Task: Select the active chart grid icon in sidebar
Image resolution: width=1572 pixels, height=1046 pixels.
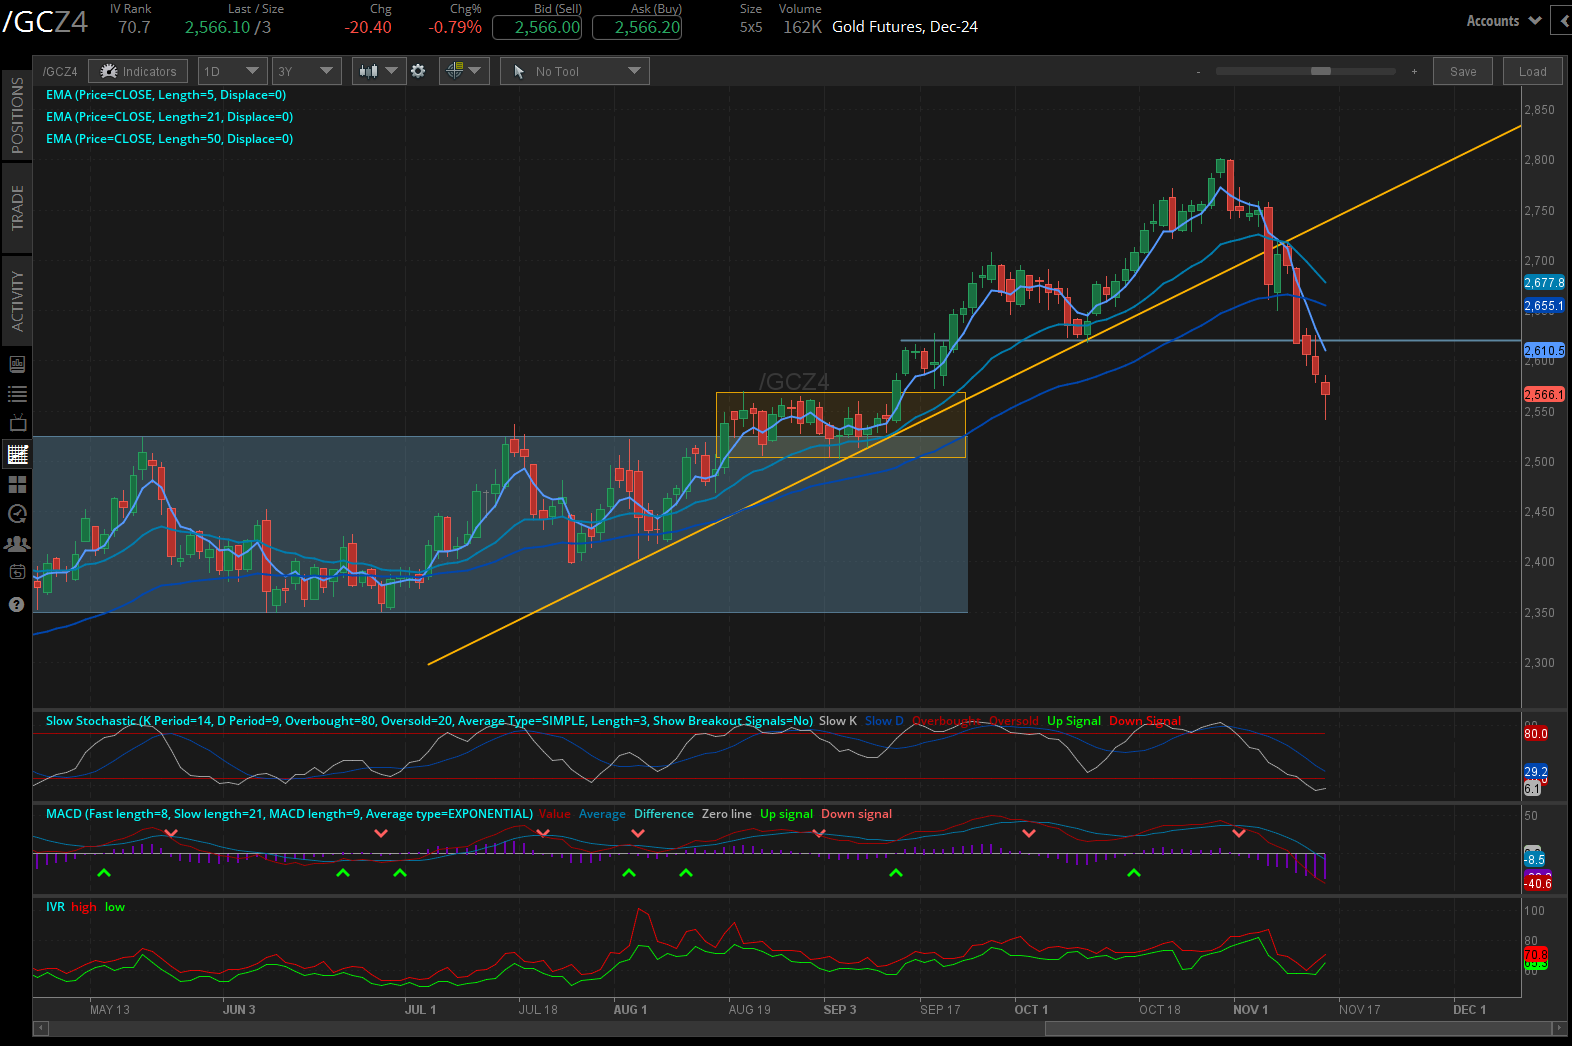Action: pos(17,454)
